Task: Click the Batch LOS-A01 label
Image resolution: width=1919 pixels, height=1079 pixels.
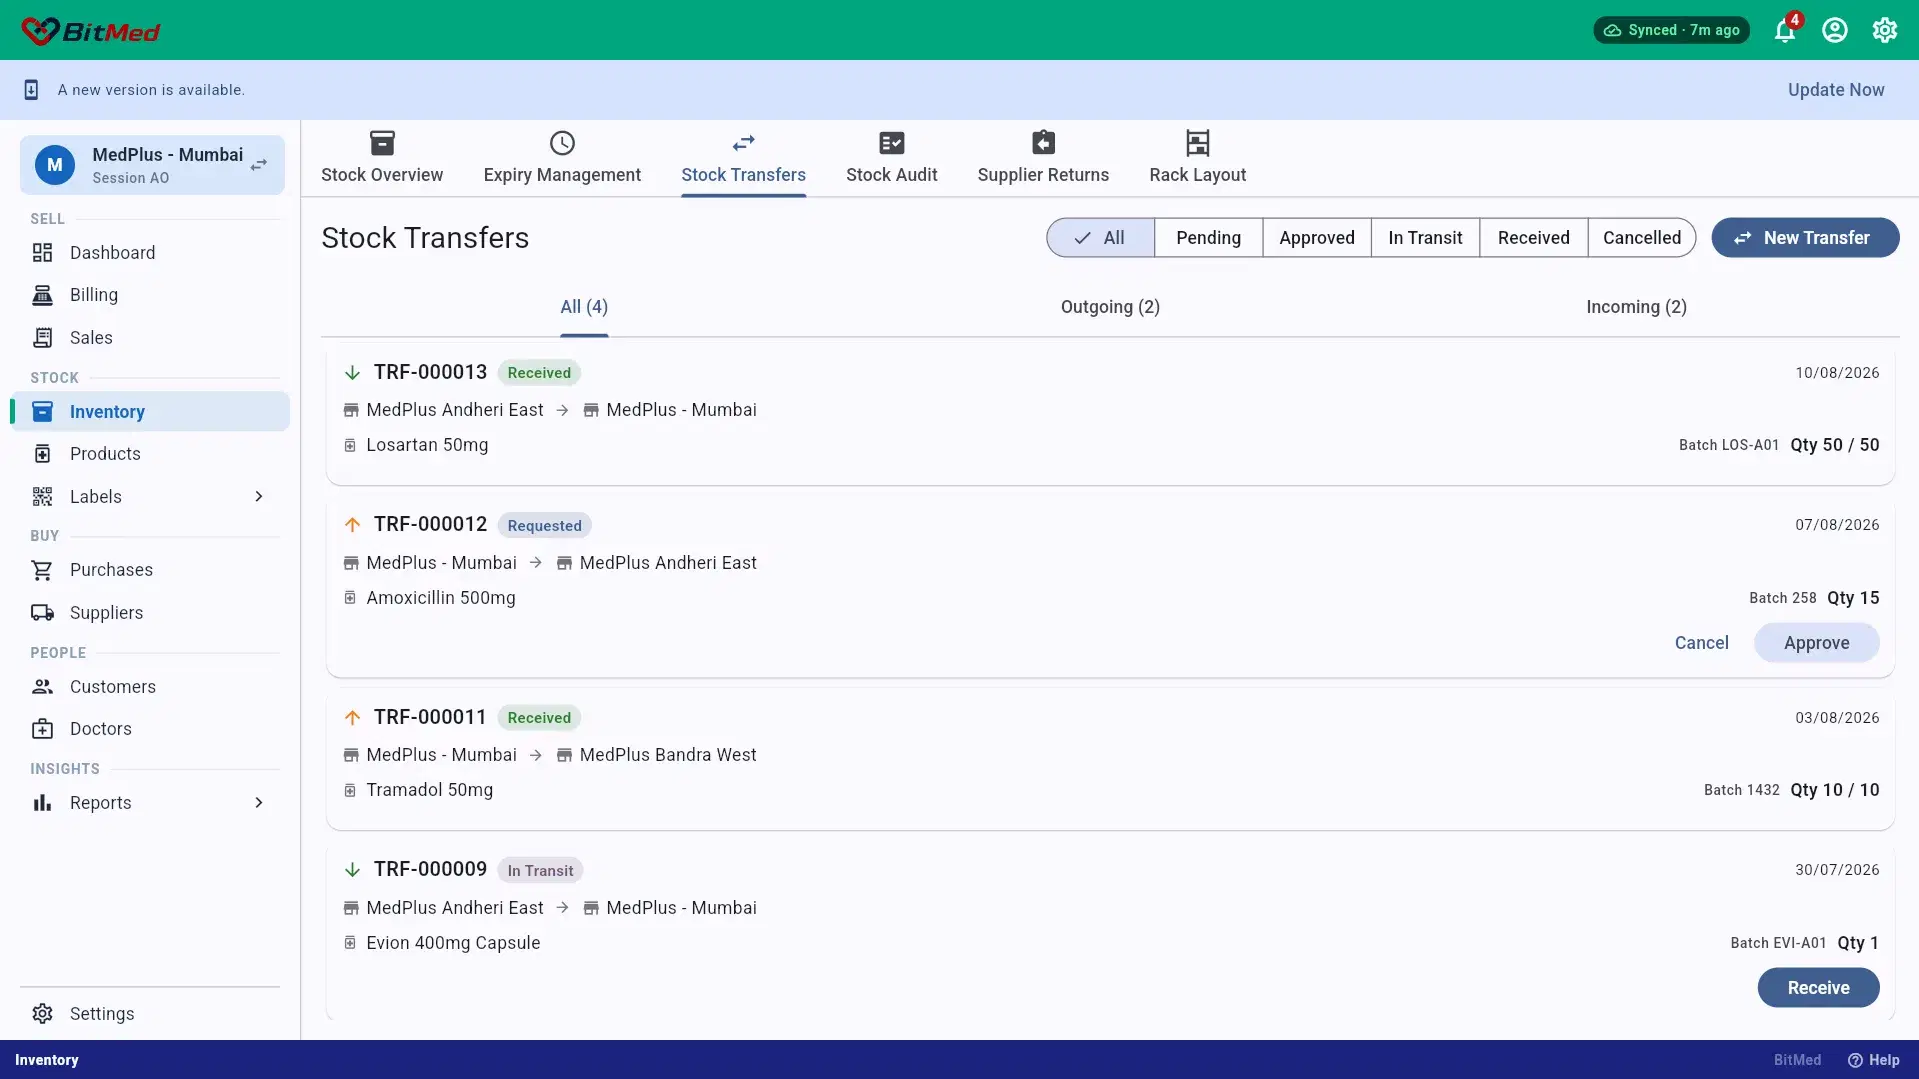Action: click(x=1729, y=445)
